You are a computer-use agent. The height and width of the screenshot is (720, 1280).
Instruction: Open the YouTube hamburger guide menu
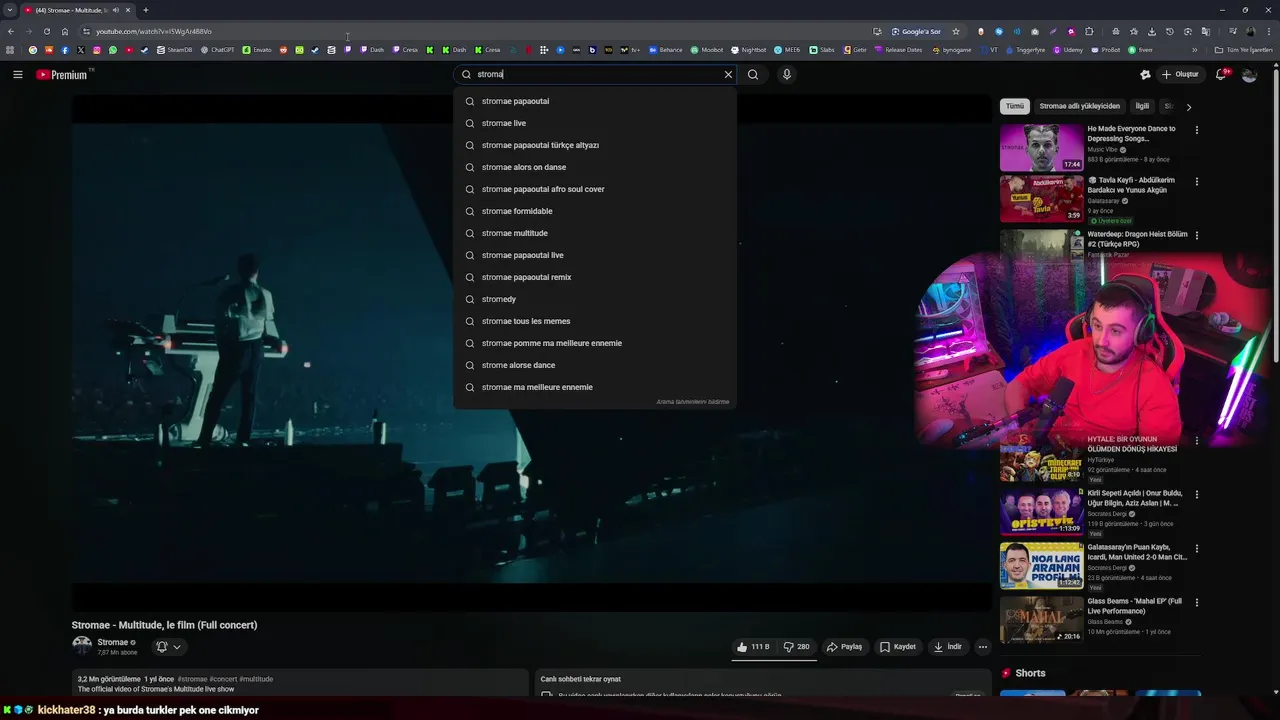[x=17, y=74]
